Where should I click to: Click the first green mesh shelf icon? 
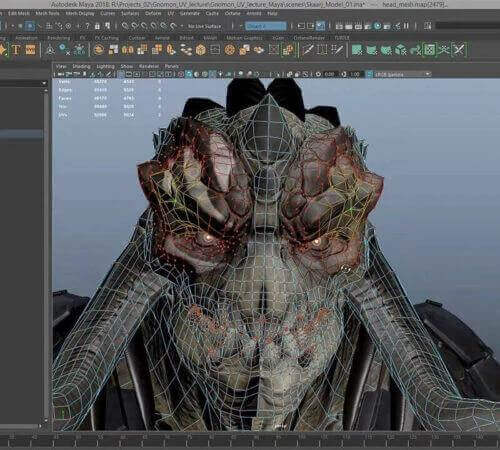click(x=357, y=50)
